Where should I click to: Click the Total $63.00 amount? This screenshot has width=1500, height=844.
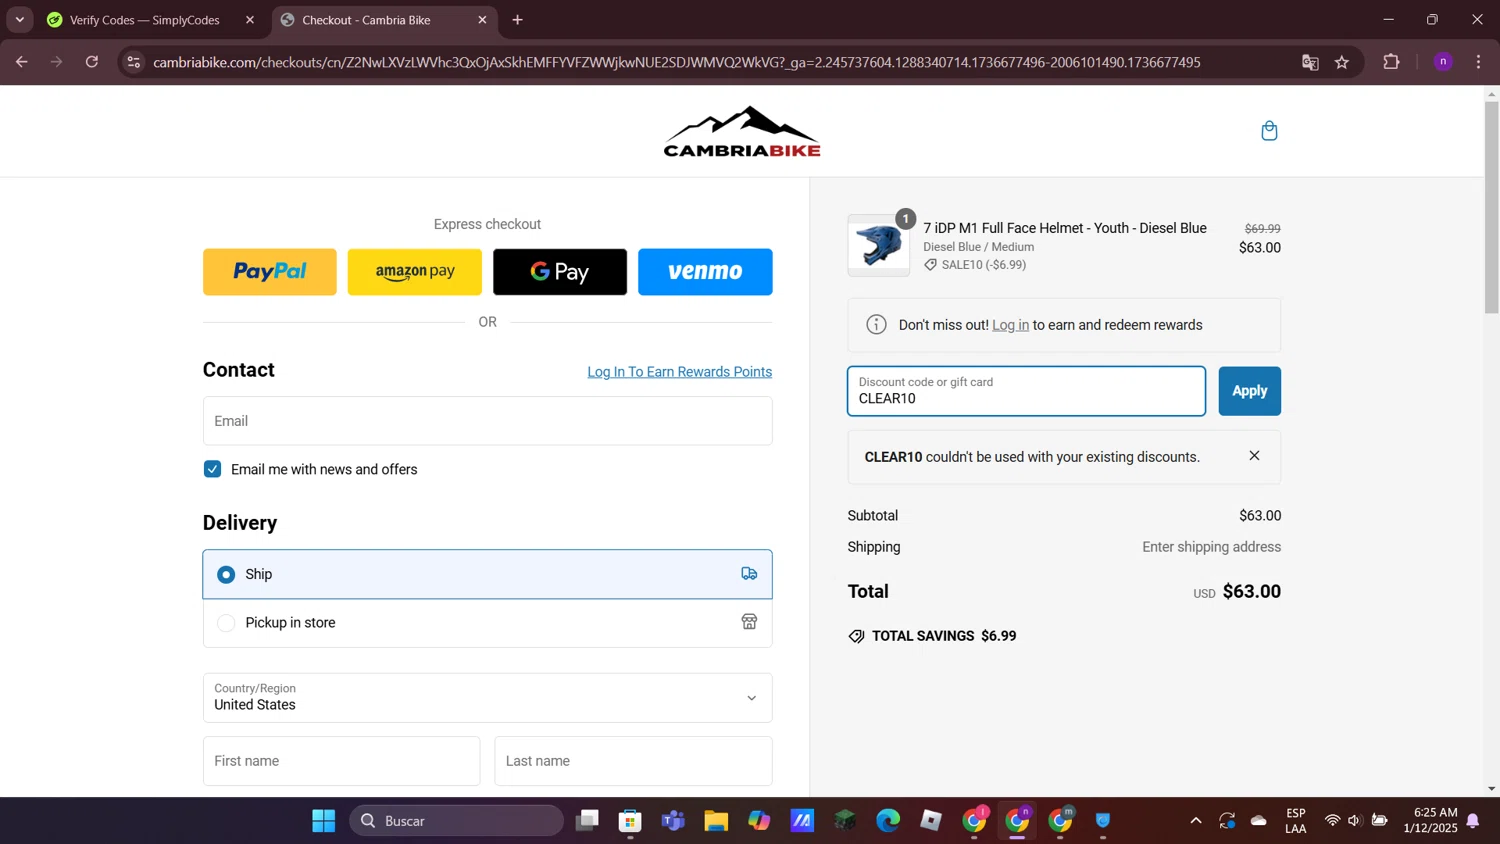pos(1251,591)
